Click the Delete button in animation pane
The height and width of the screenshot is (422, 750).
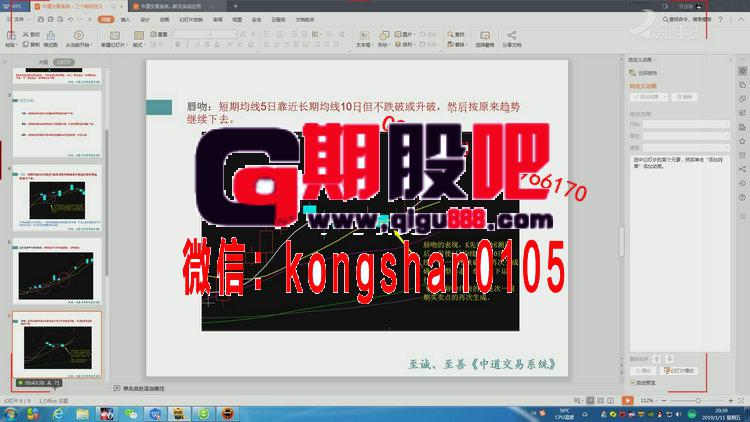[x=684, y=97]
